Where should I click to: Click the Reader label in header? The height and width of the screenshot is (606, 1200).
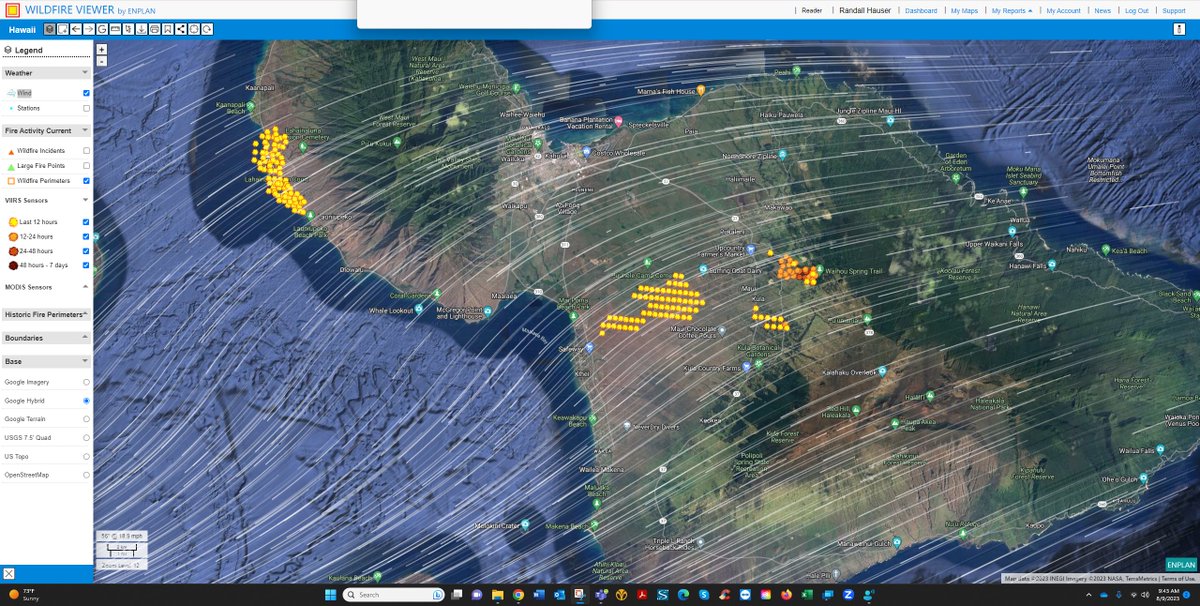[812, 11]
